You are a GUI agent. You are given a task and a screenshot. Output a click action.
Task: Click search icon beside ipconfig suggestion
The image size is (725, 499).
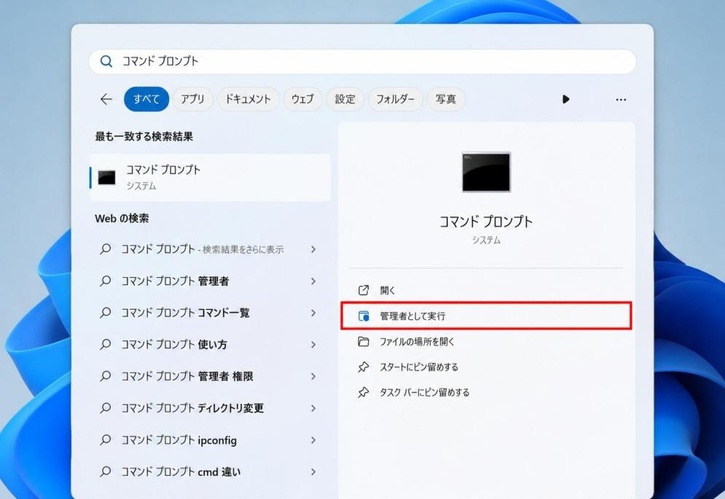pos(105,440)
